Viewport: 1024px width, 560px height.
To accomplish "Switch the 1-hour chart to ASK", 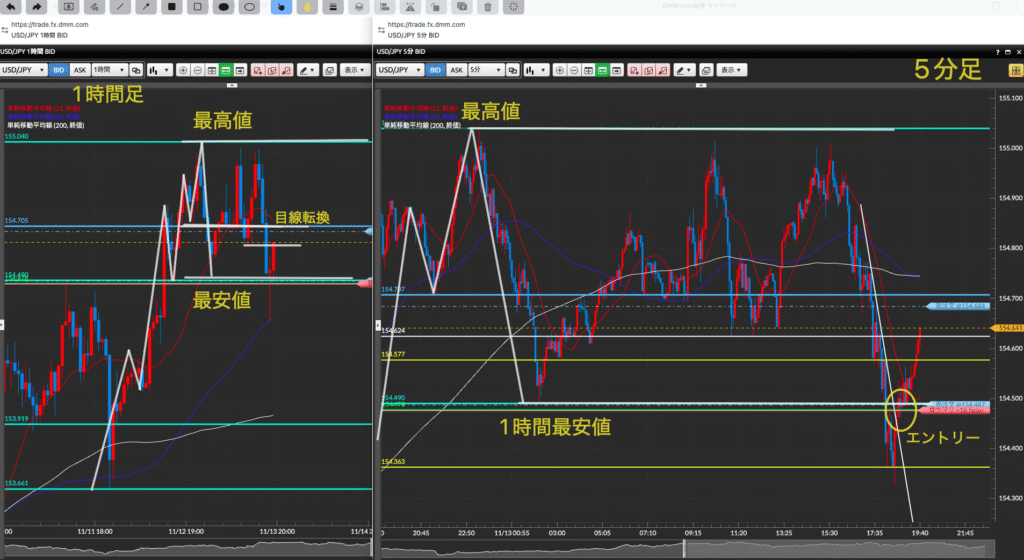I will tap(79, 70).
